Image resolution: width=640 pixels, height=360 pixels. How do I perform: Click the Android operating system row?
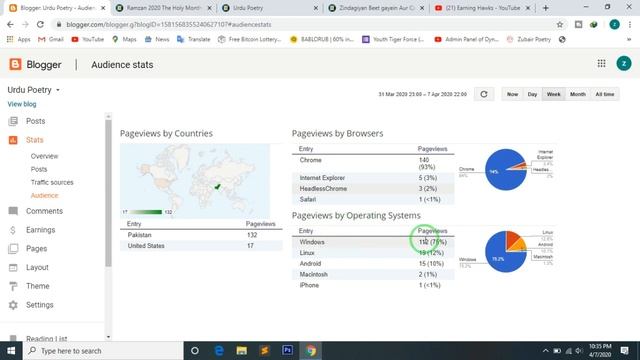pyautogui.click(x=373, y=264)
